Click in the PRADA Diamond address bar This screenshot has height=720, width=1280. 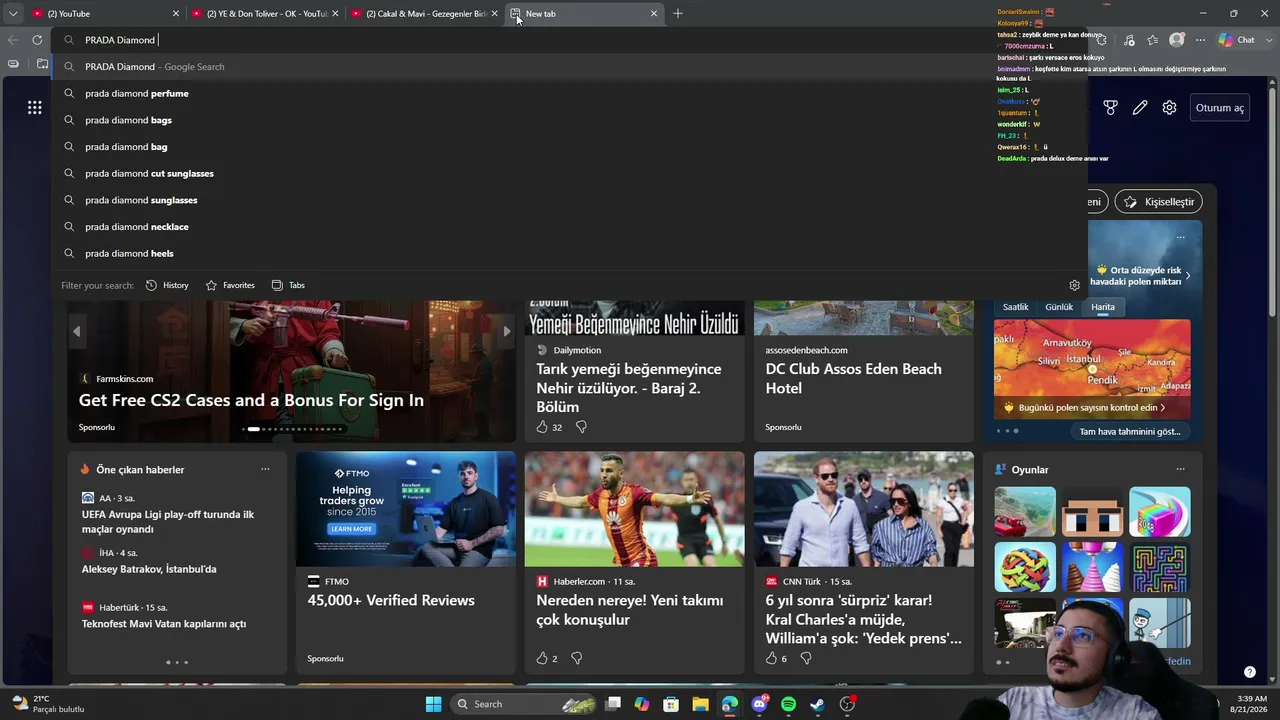[569, 40]
